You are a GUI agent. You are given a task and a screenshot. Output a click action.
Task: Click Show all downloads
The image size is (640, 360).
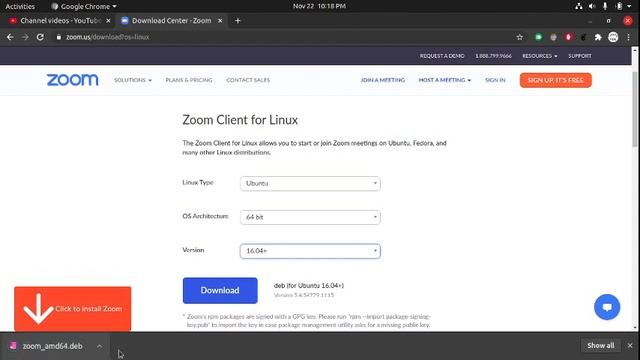pos(600,346)
